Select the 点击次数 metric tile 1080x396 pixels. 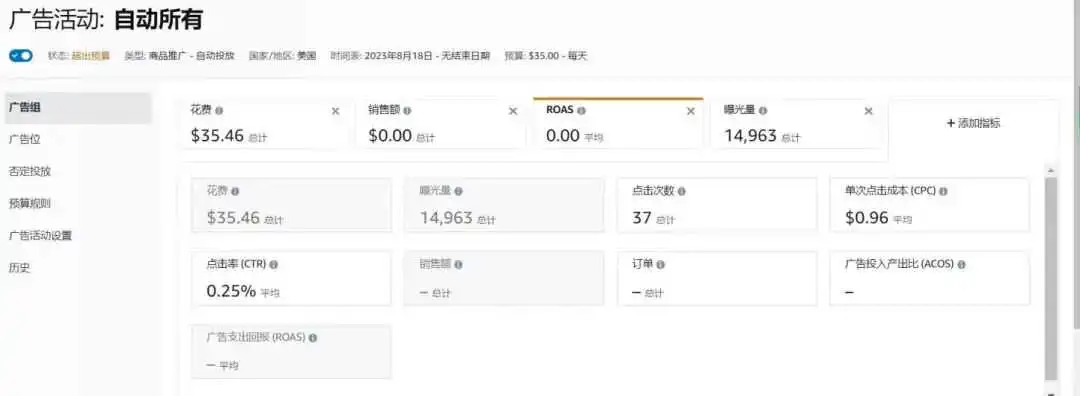point(717,205)
